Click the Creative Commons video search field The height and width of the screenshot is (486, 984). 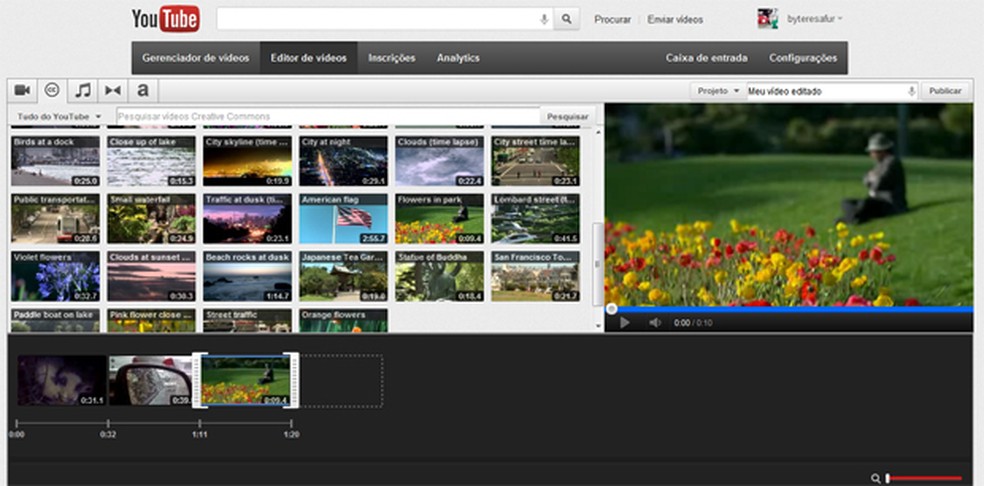[328, 117]
